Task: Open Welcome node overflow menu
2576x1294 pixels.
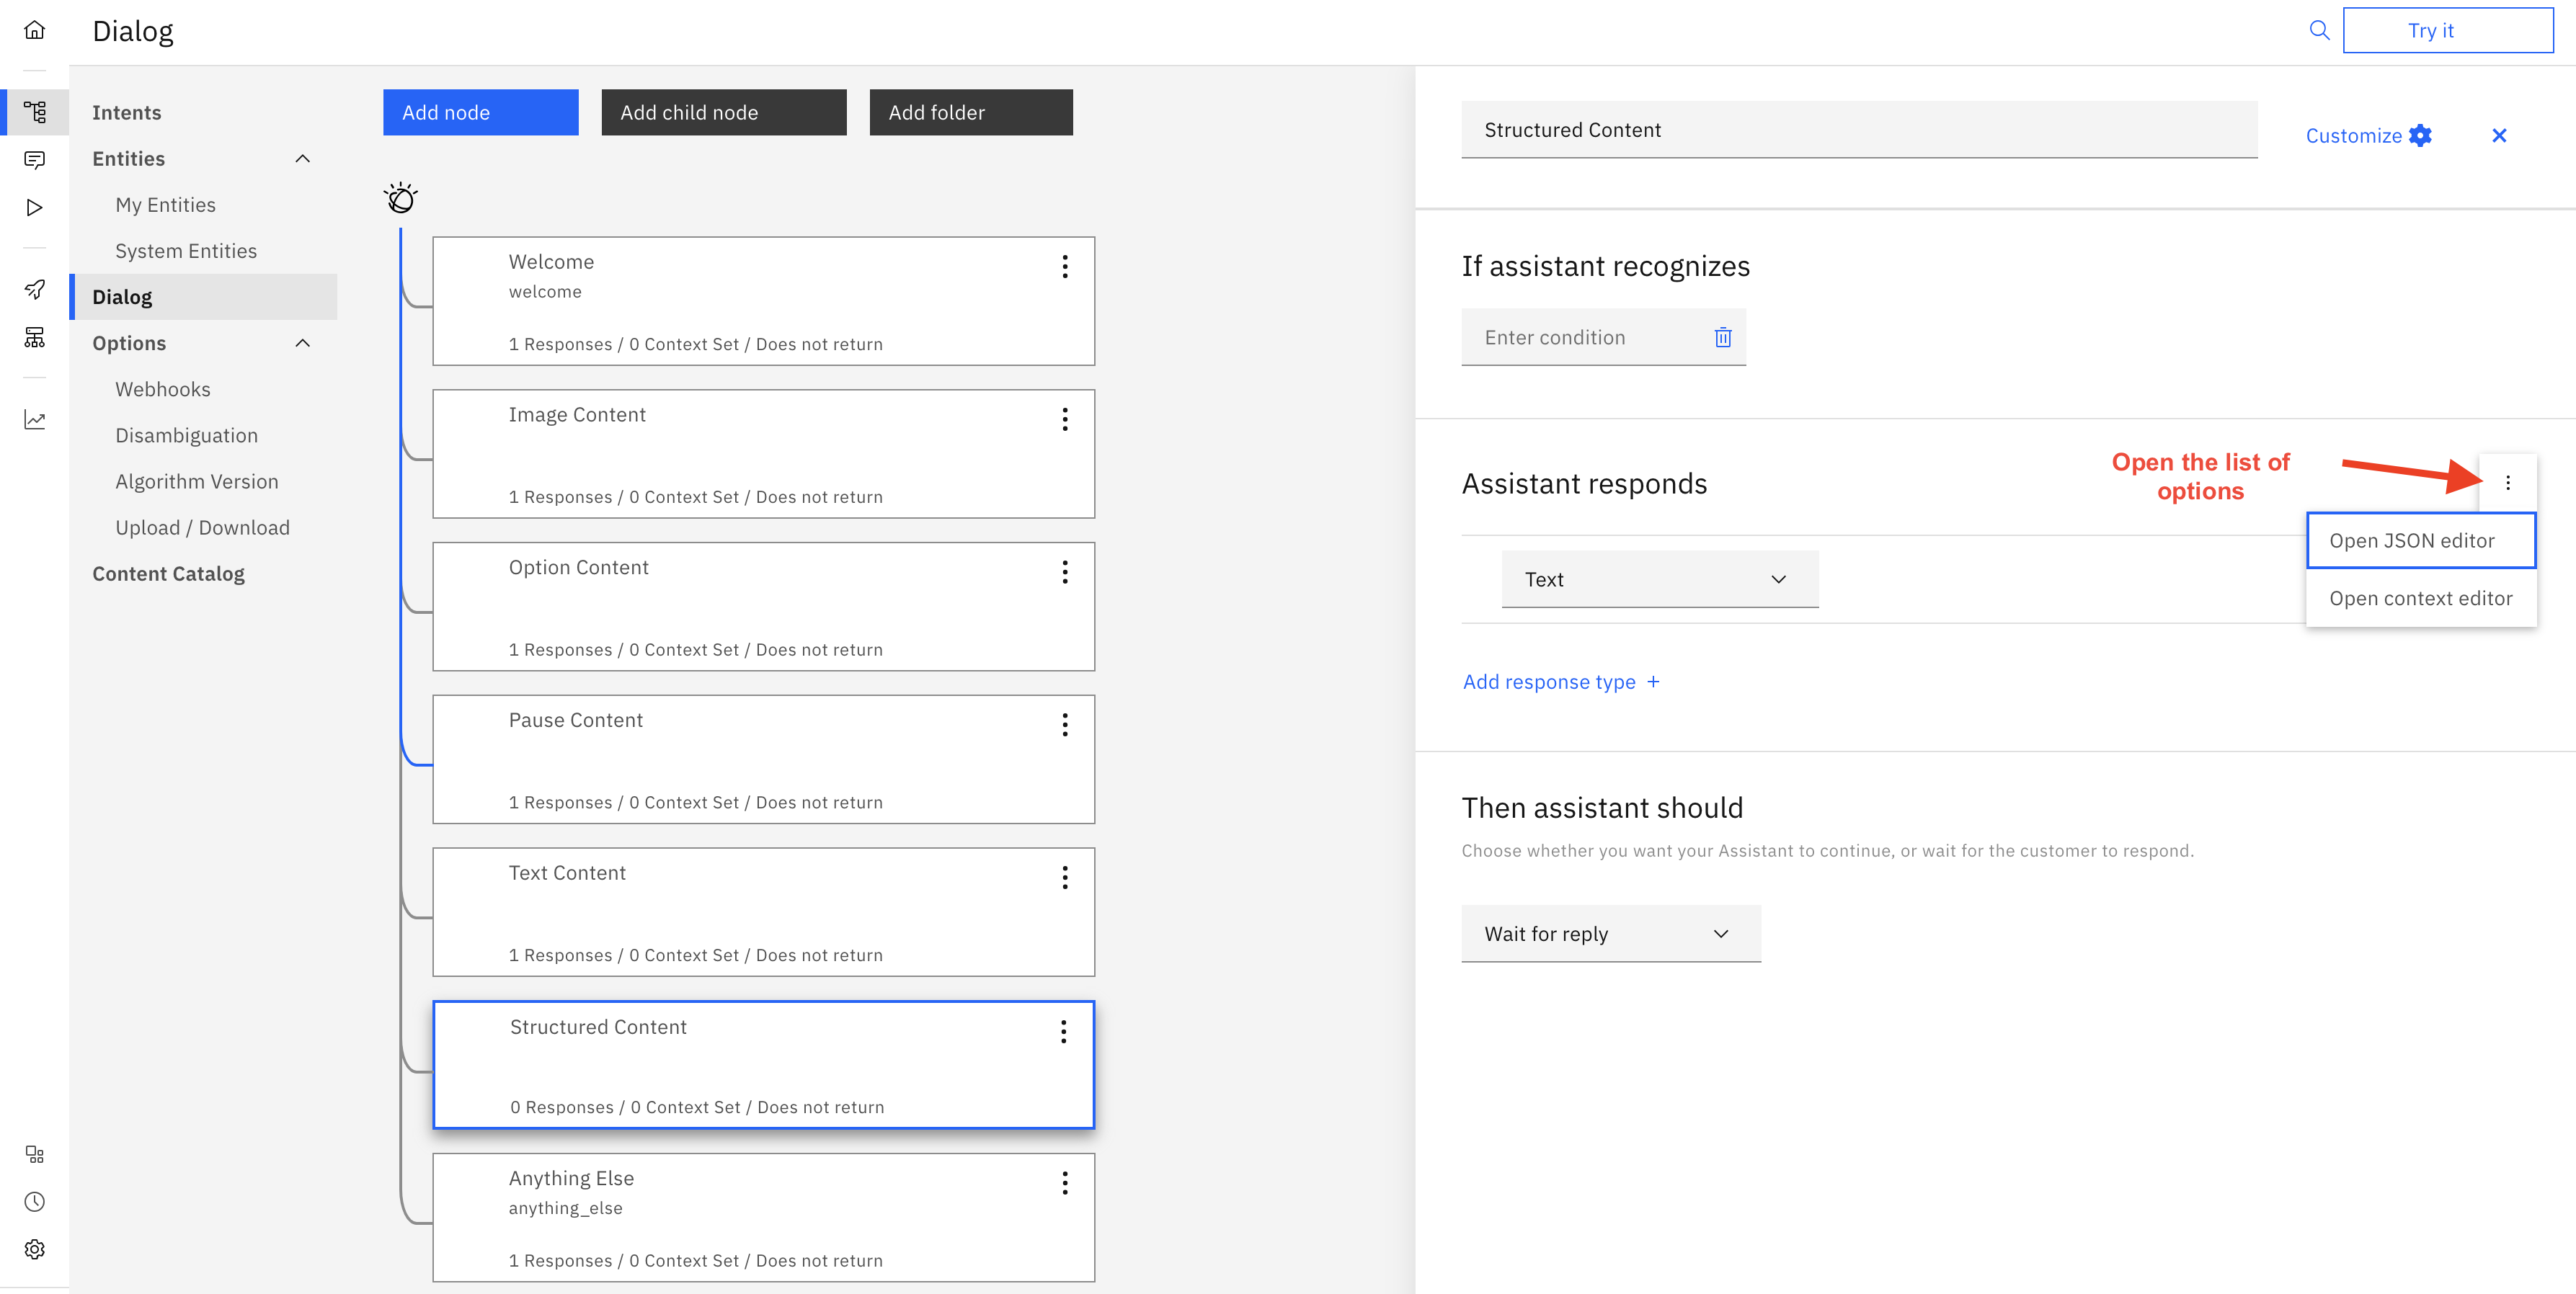Action: (1064, 266)
